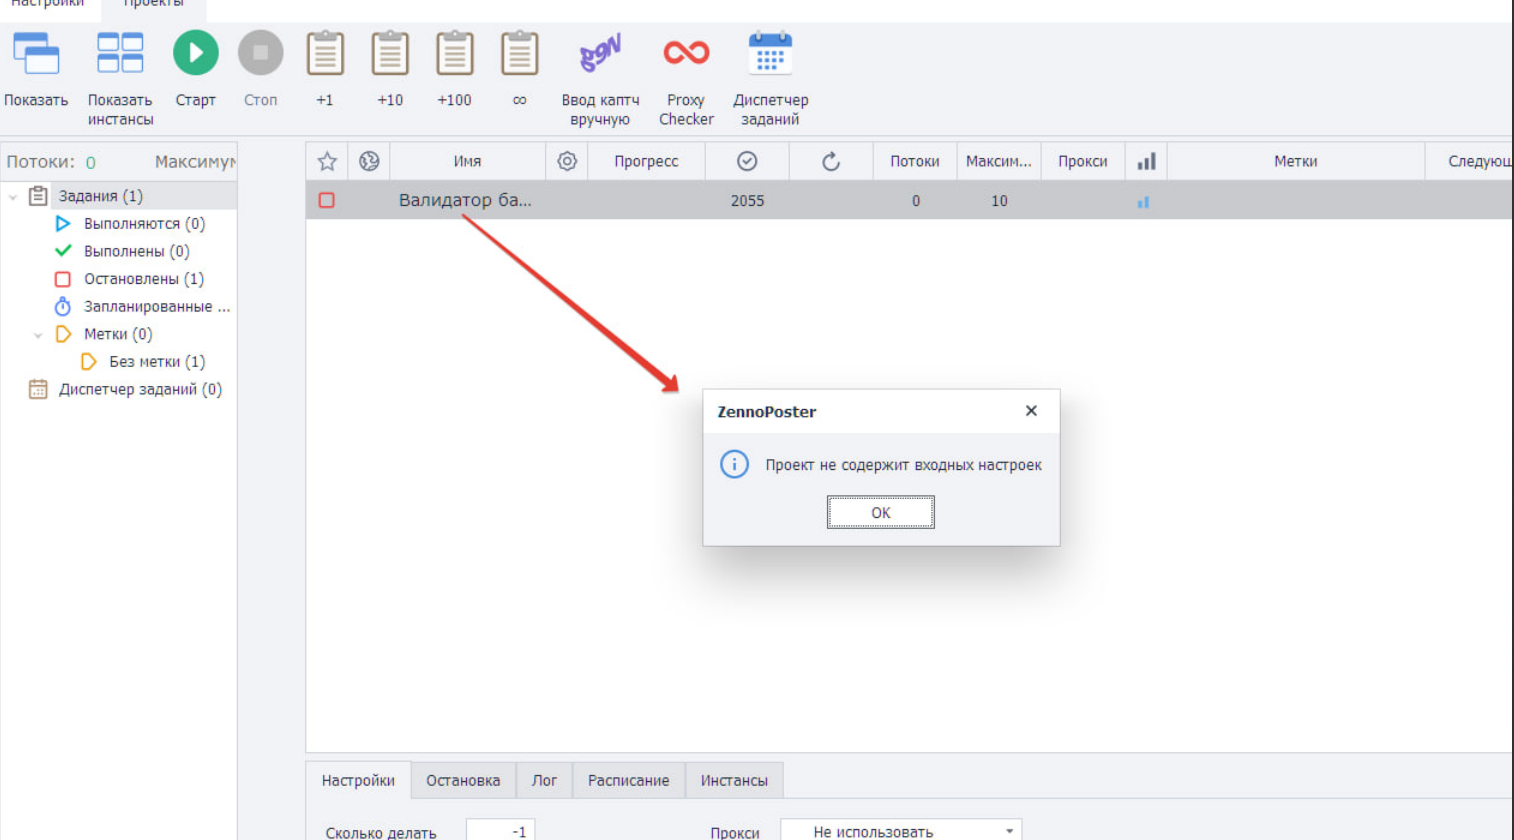Set infinite runs with ∞ clipboard icon

point(520,53)
